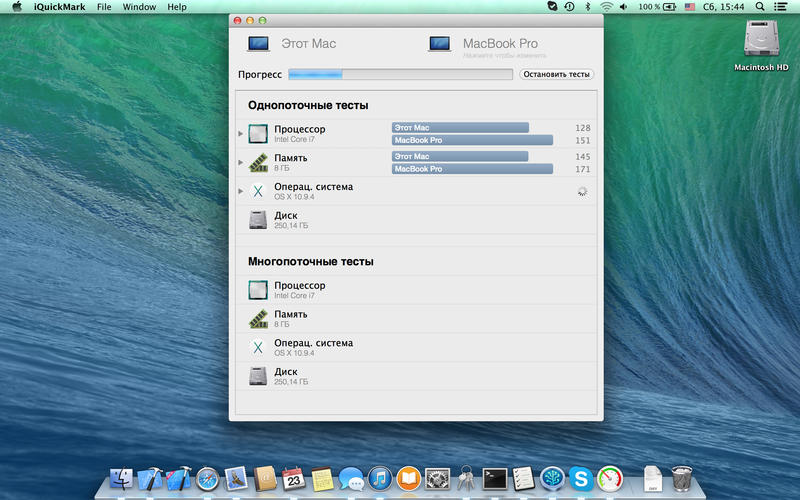Click the volume icon in menu bar
800x500 pixels.
[x=623, y=7]
